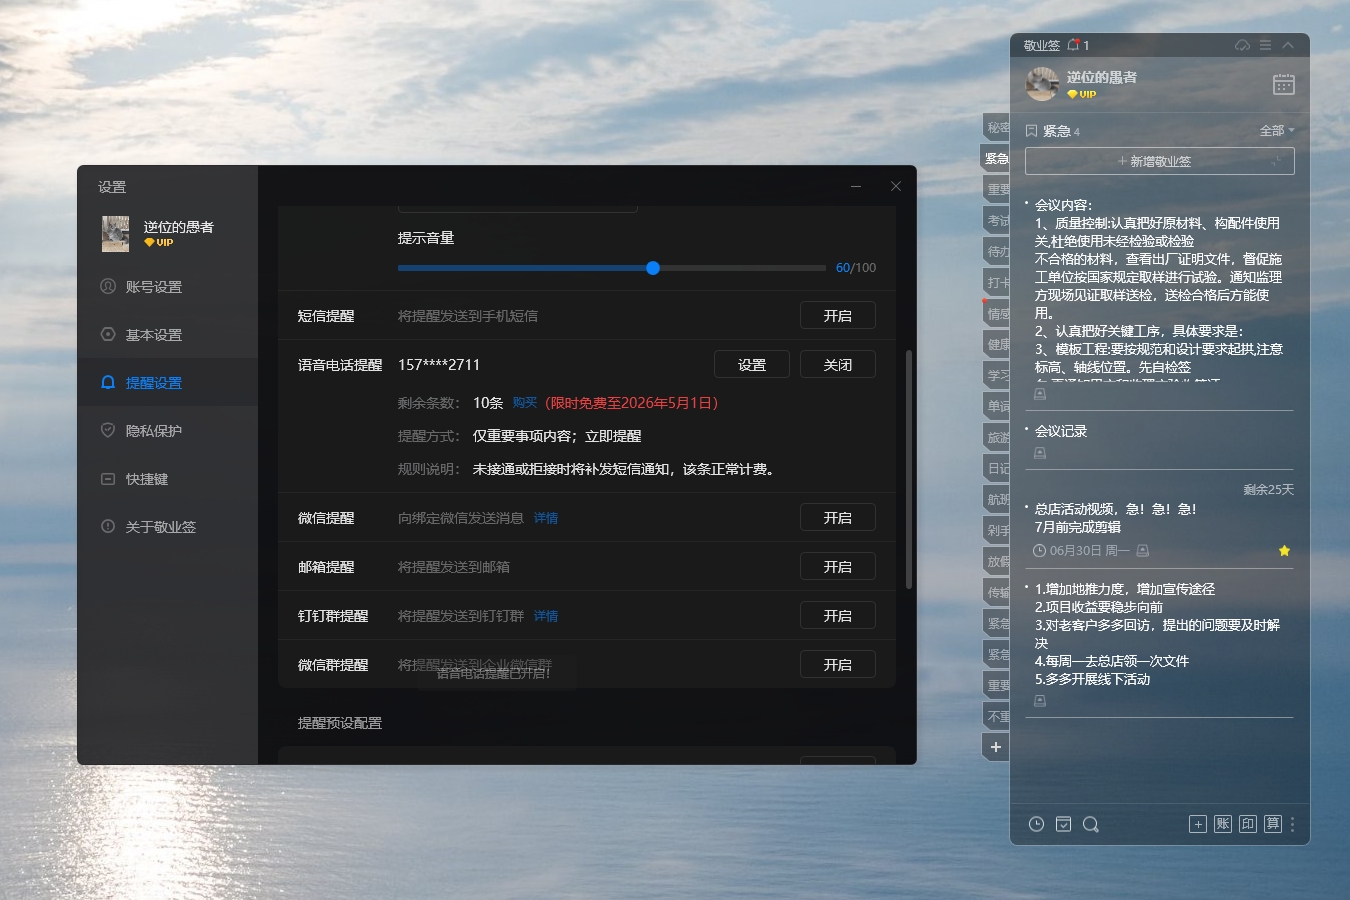Viewport: 1350px width, 900px height.
Task: Switch to the 日记 category tab
Action: click(997, 468)
